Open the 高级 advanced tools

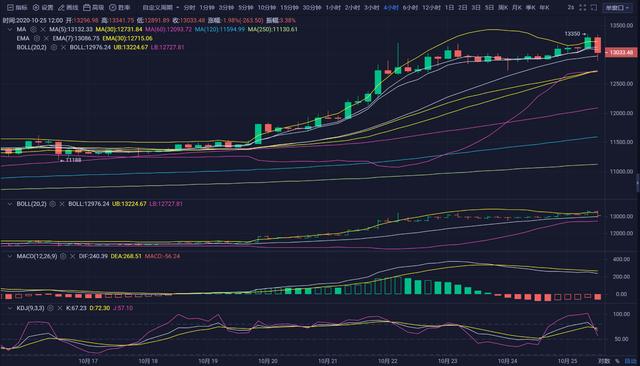point(93,7)
